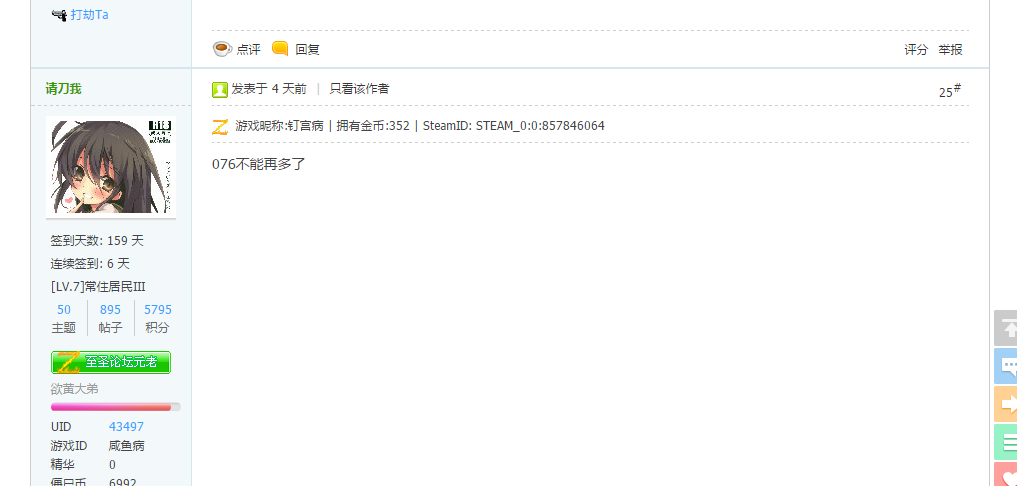
Task: Click the coffee cup 点评 icon
Action: click(x=222, y=49)
